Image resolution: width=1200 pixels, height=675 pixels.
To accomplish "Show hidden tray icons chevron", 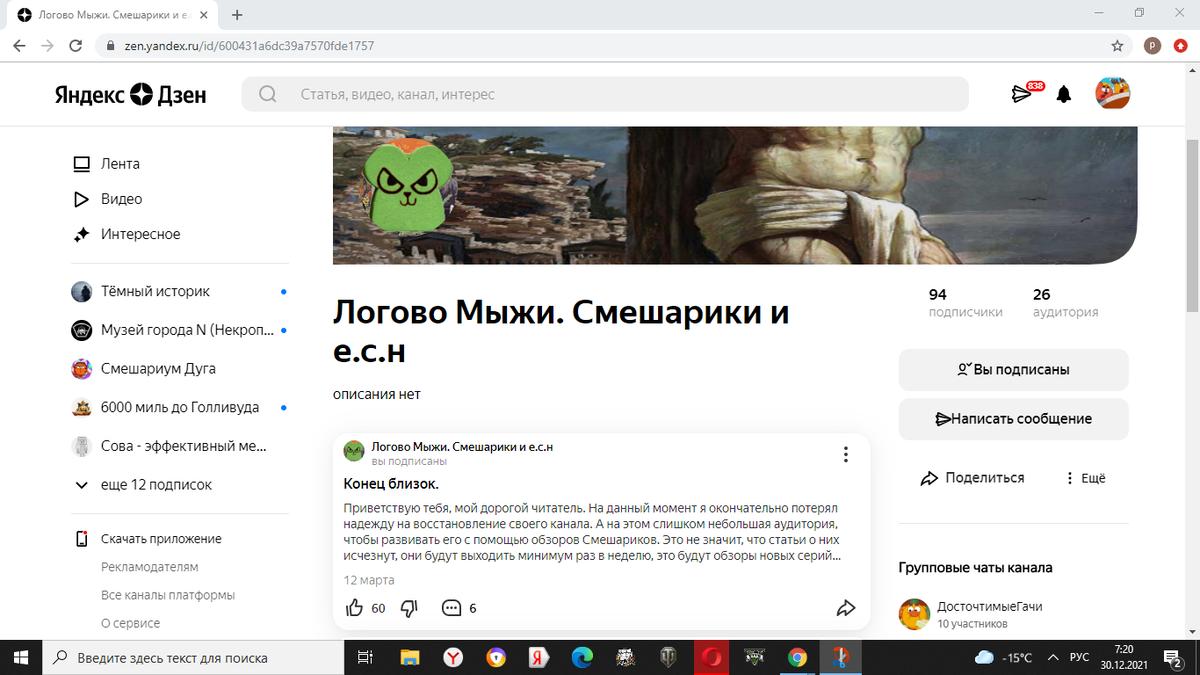I will click(1053, 658).
